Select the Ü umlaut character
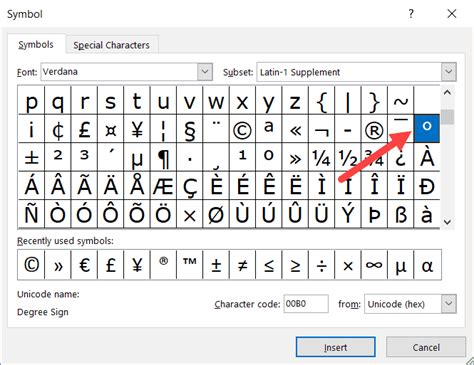474x365 pixels. (x=321, y=214)
